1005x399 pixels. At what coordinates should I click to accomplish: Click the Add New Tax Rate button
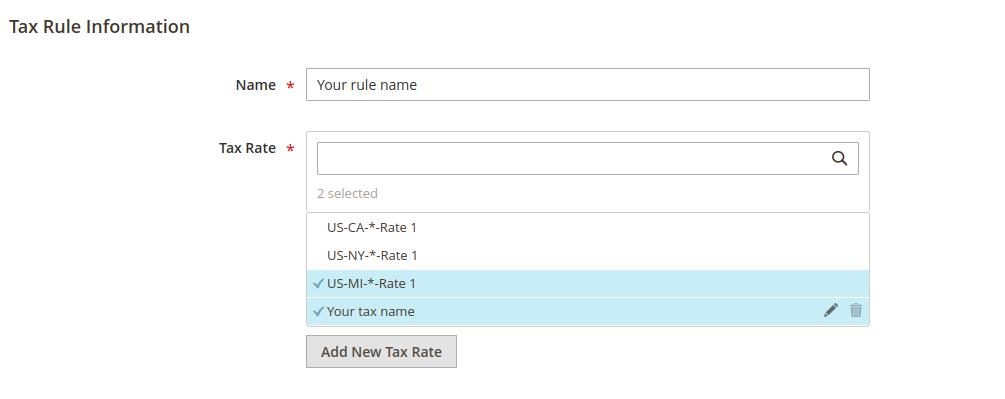coord(381,352)
